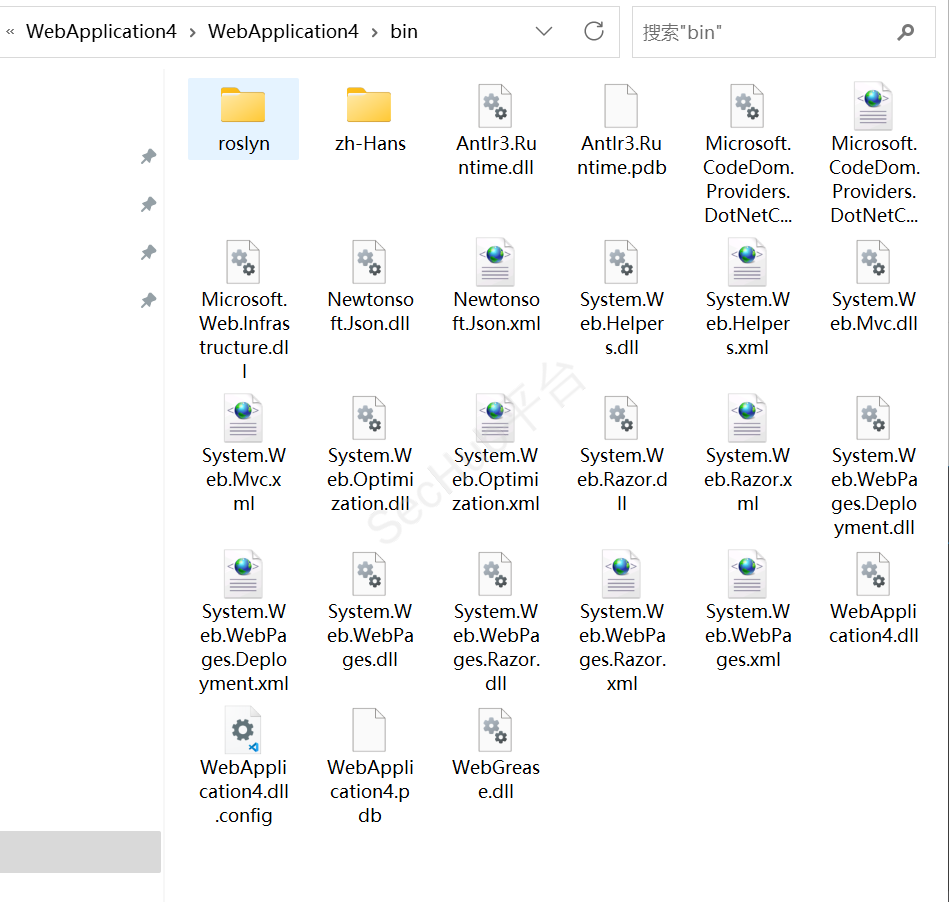This screenshot has height=902, width=949.
Task: Click the System.Web.Mvc.dll icon
Action: pos(873,262)
